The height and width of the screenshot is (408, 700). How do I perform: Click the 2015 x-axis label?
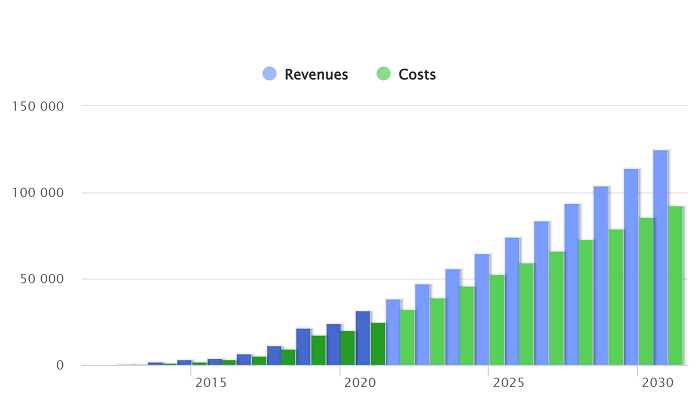(x=211, y=383)
